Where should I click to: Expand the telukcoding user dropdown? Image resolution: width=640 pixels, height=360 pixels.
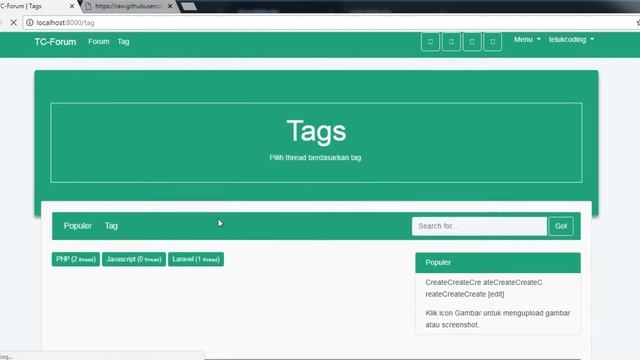pos(571,40)
